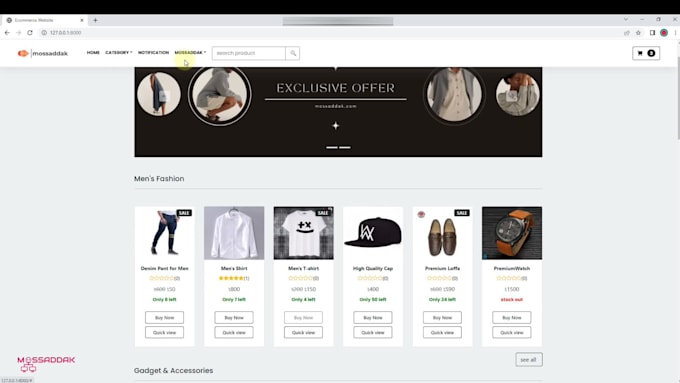Buy Now for PremiumWatch

(511, 318)
